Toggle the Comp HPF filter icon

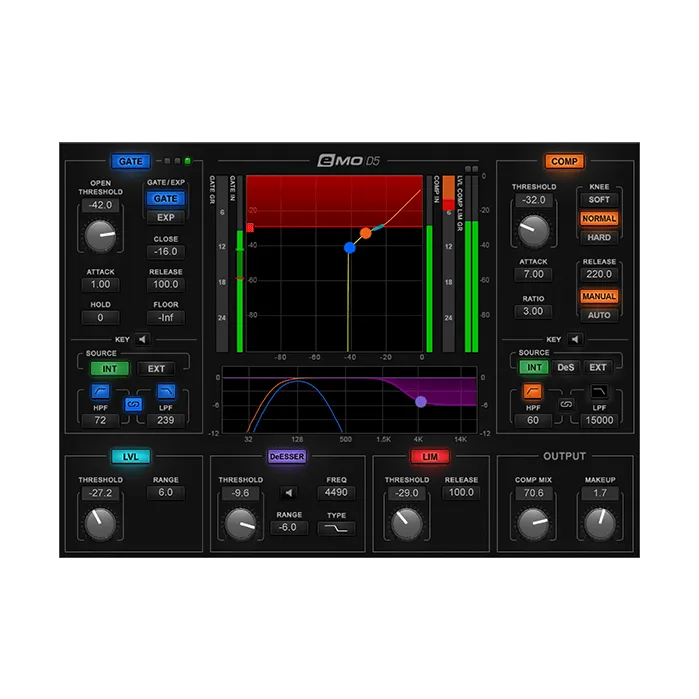(532, 391)
